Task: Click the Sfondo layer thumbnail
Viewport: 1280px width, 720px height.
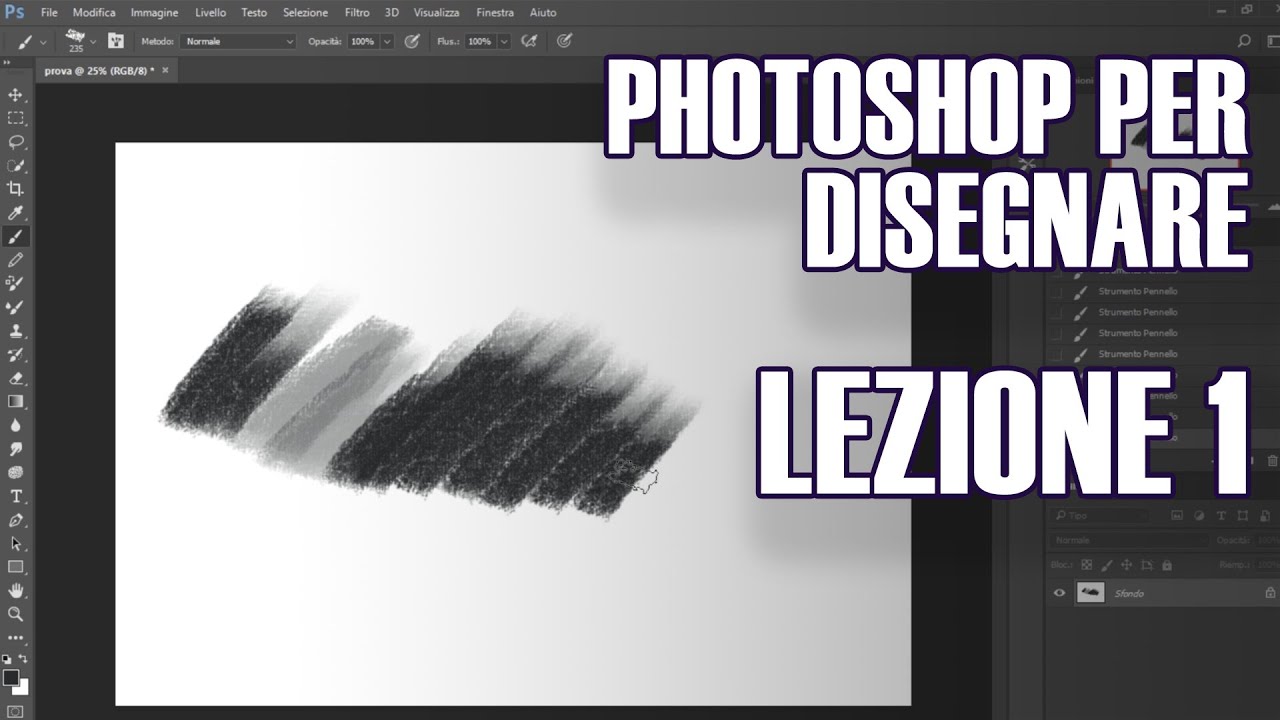Action: click(1090, 593)
